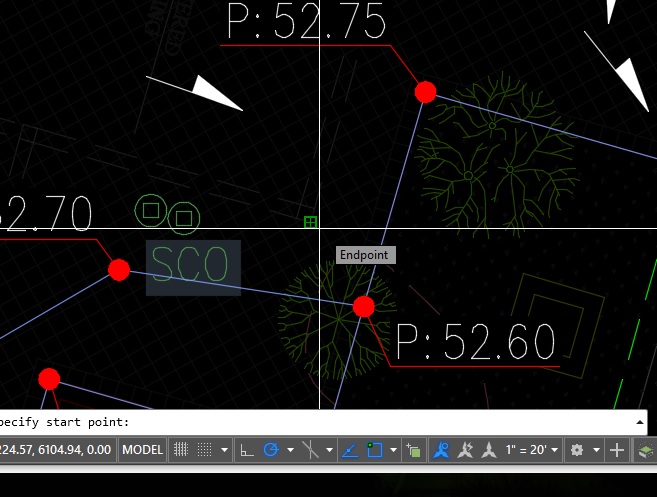Toggle object snap tracking icon

tap(350, 450)
